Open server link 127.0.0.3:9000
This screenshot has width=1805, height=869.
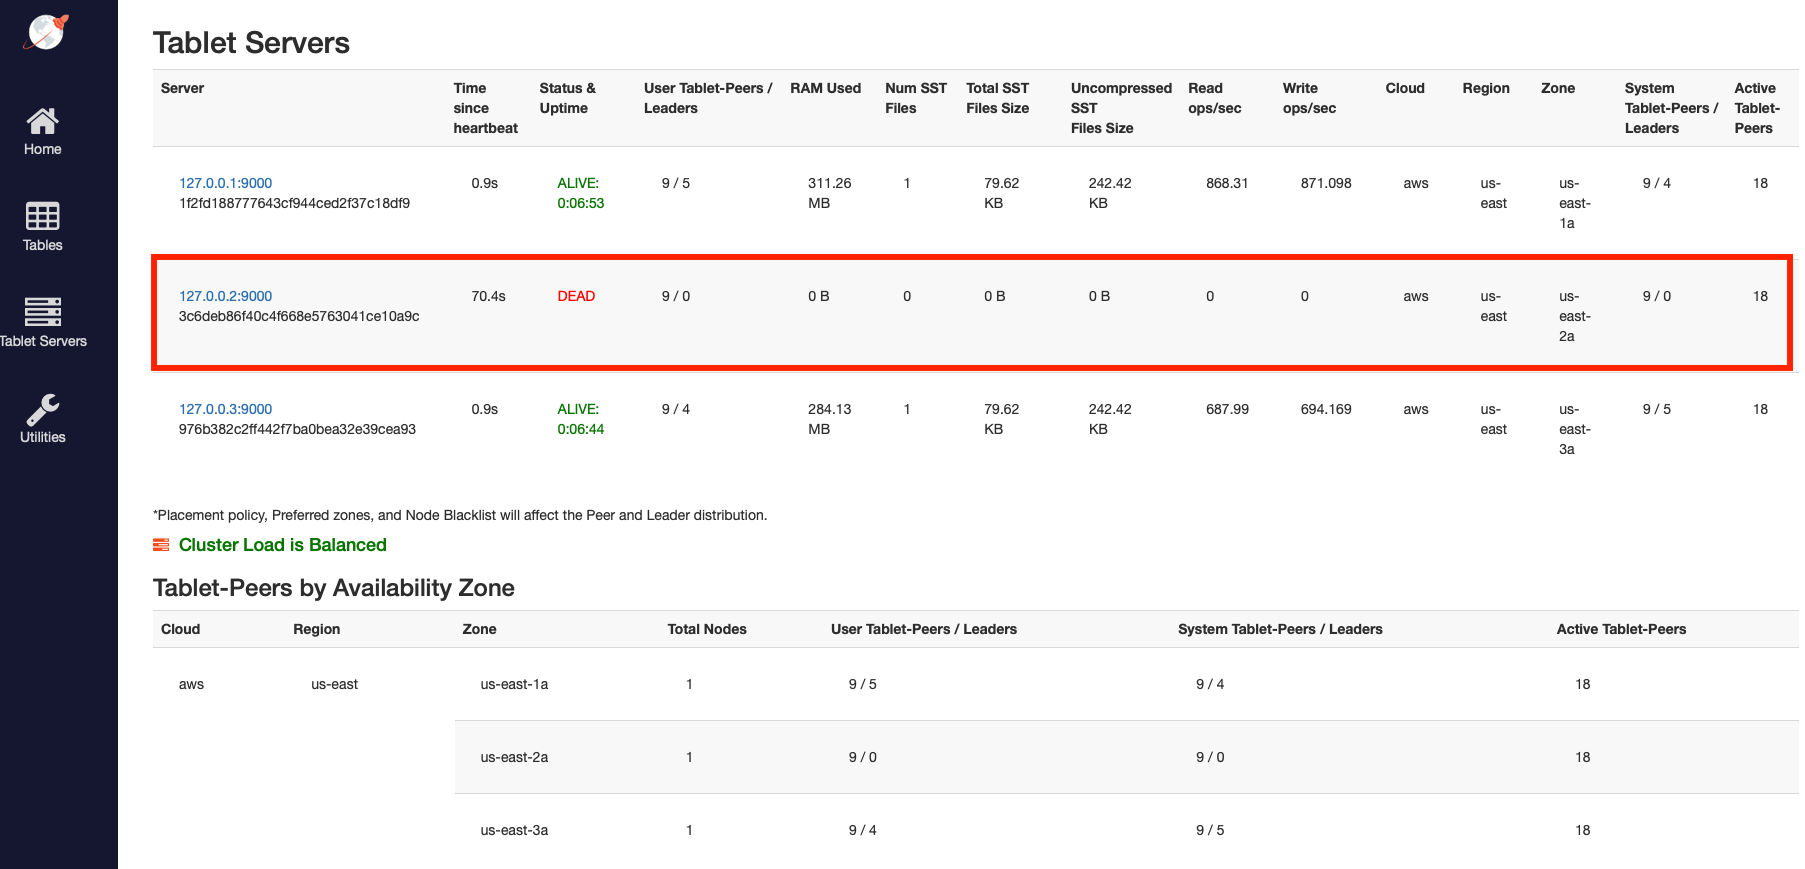pyautogui.click(x=225, y=409)
